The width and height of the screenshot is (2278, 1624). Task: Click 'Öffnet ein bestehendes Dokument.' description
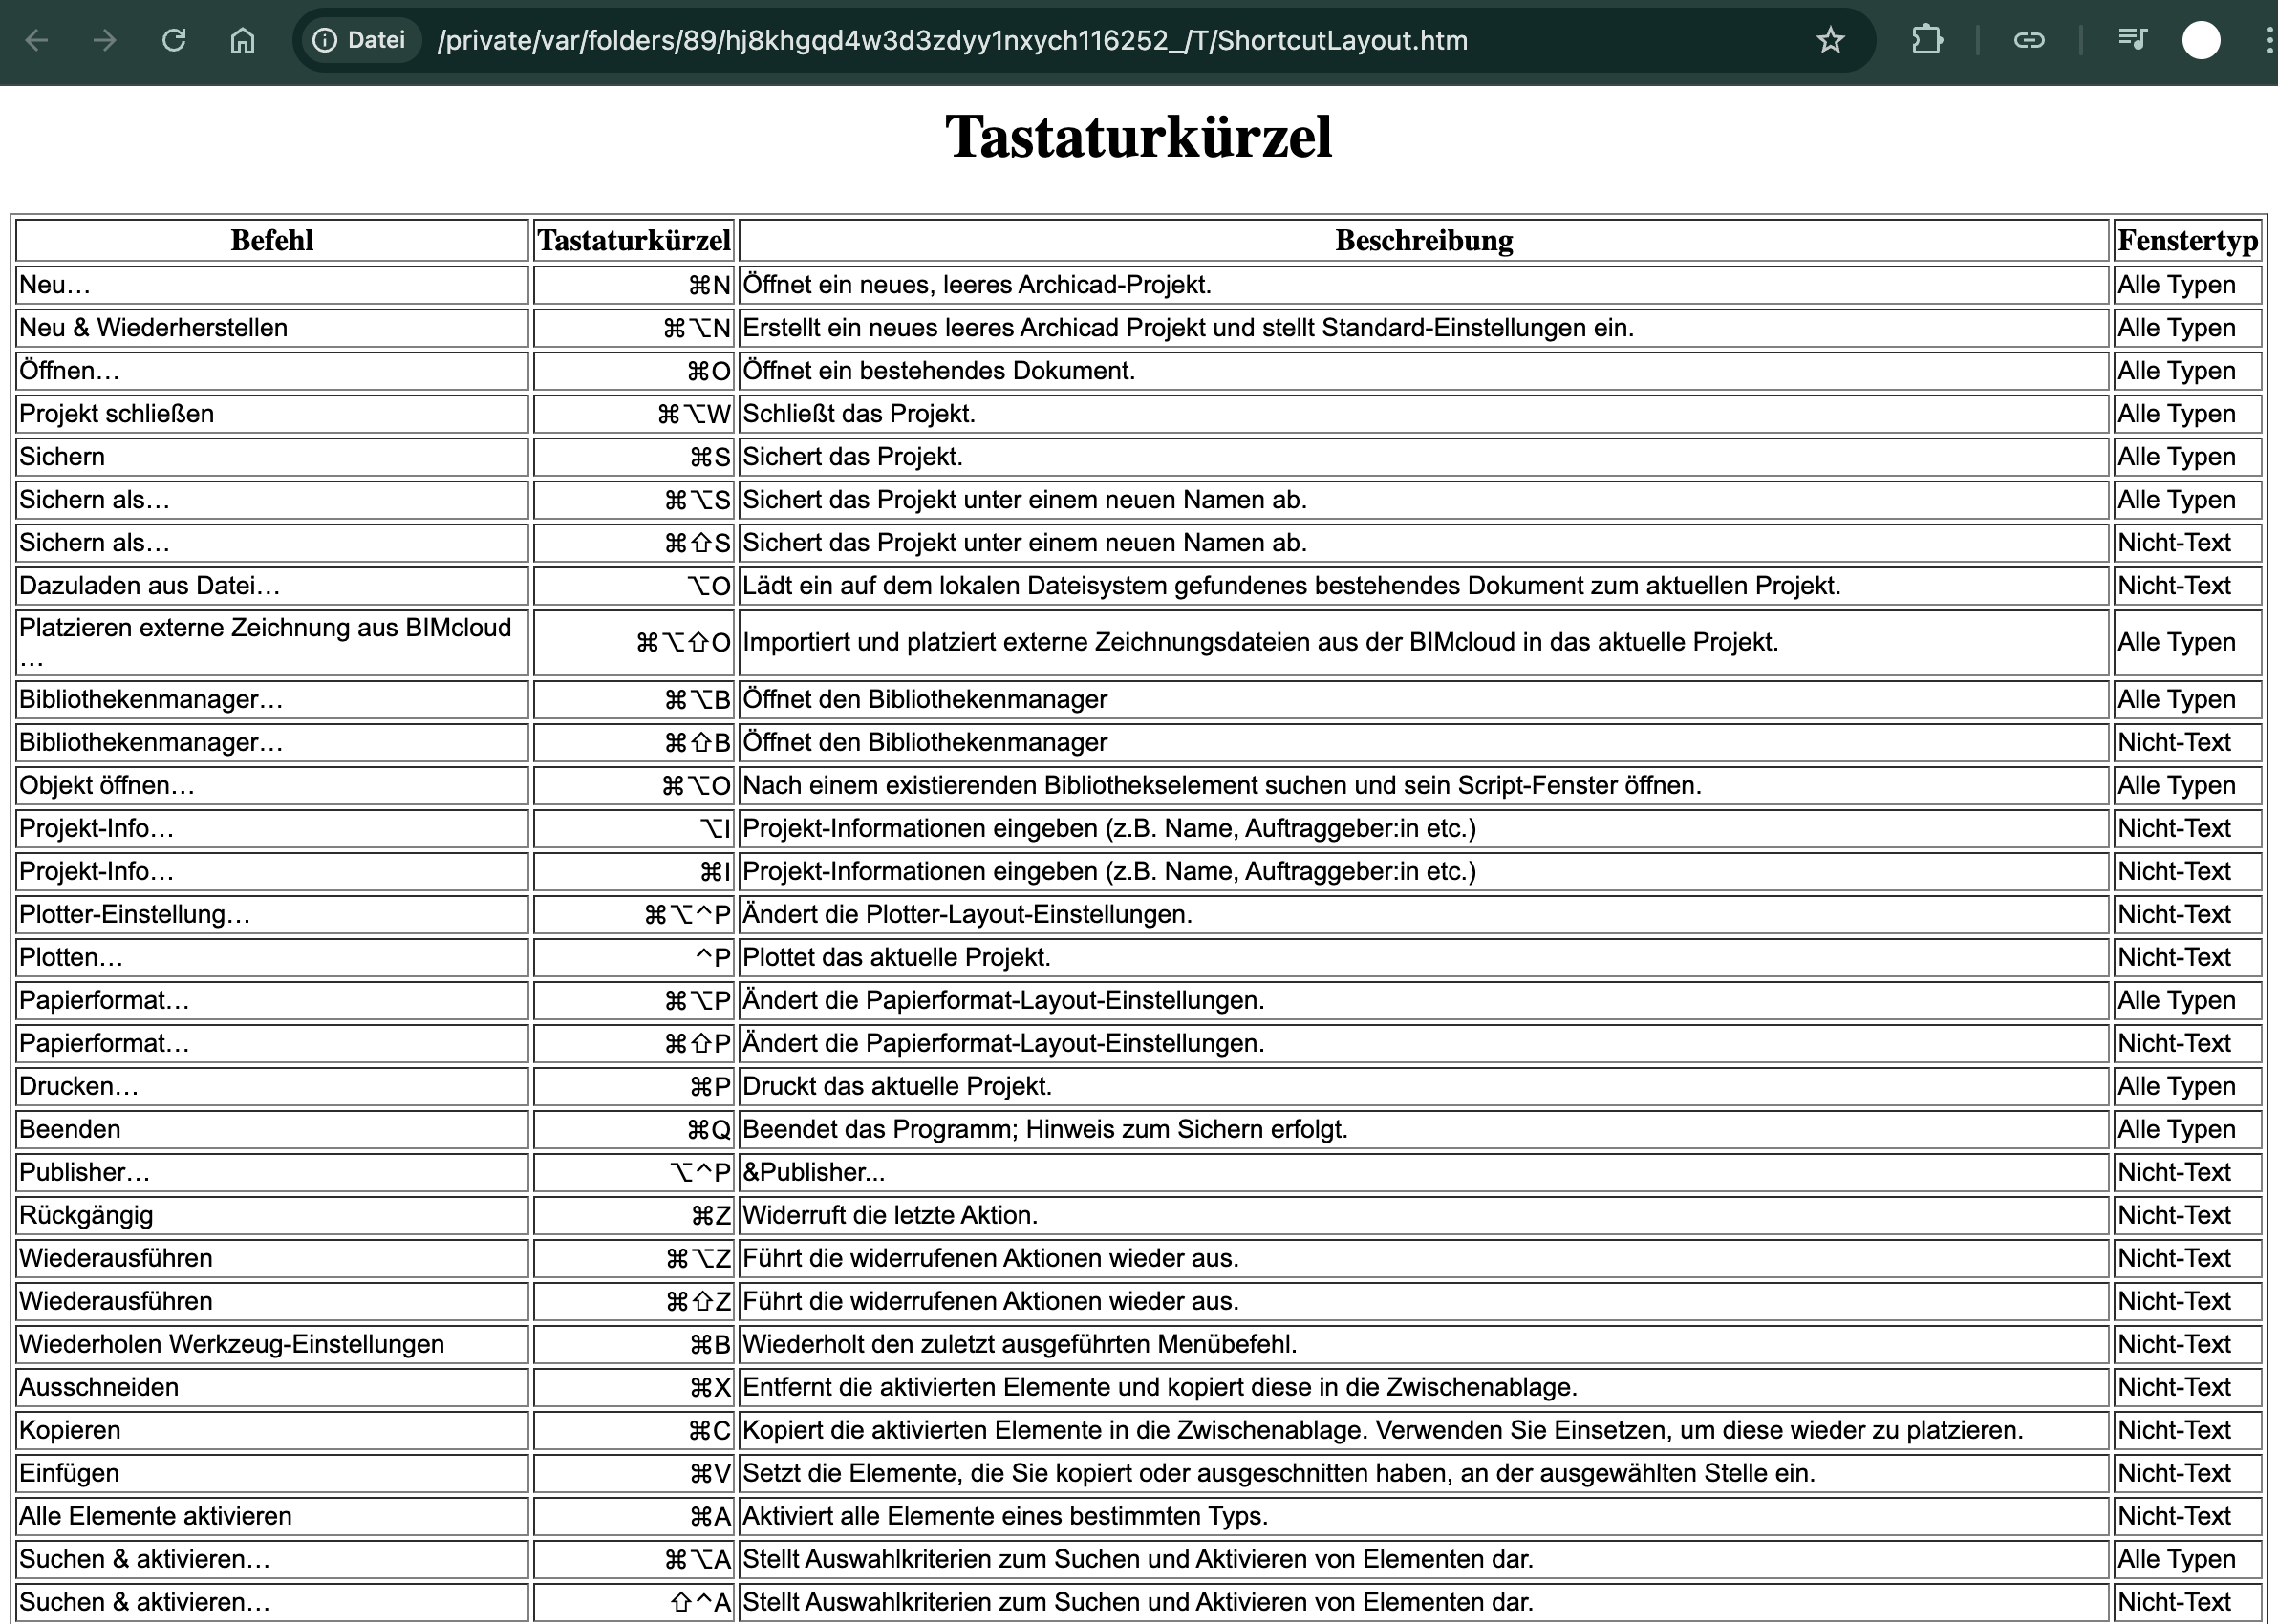pos(939,371)
